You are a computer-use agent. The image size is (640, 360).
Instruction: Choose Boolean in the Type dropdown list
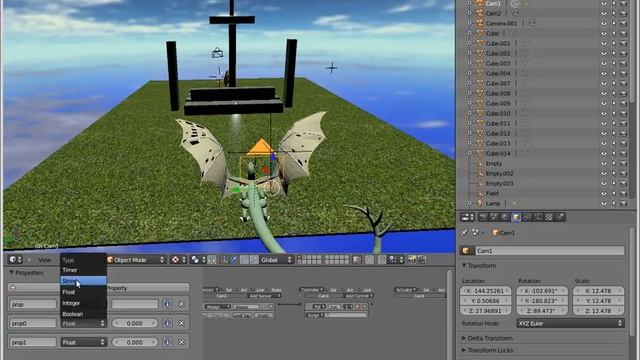point(83,314)
